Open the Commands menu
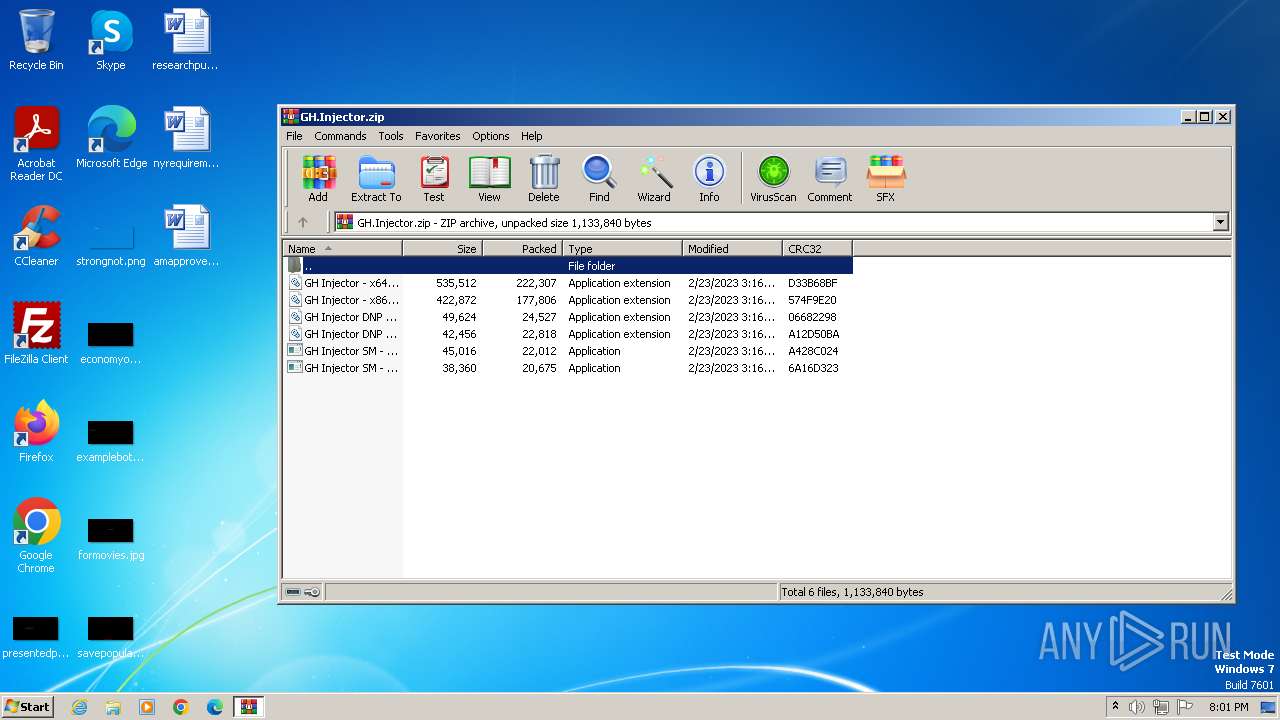 (x=340, y=136)
